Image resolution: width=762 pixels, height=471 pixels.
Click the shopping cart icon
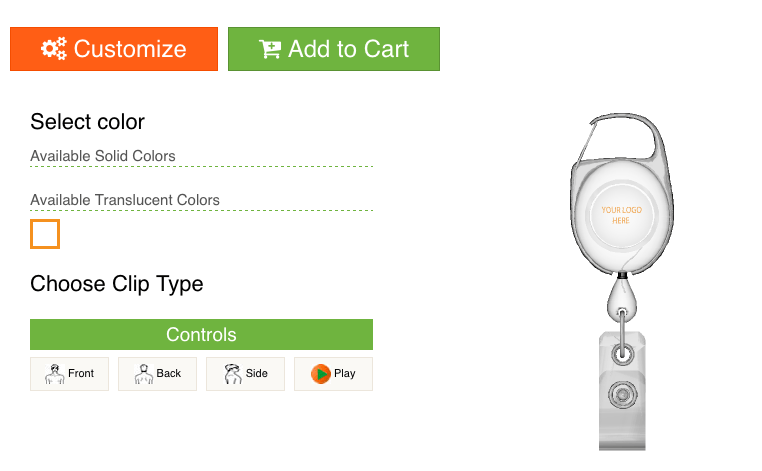[x=270, y=49]
